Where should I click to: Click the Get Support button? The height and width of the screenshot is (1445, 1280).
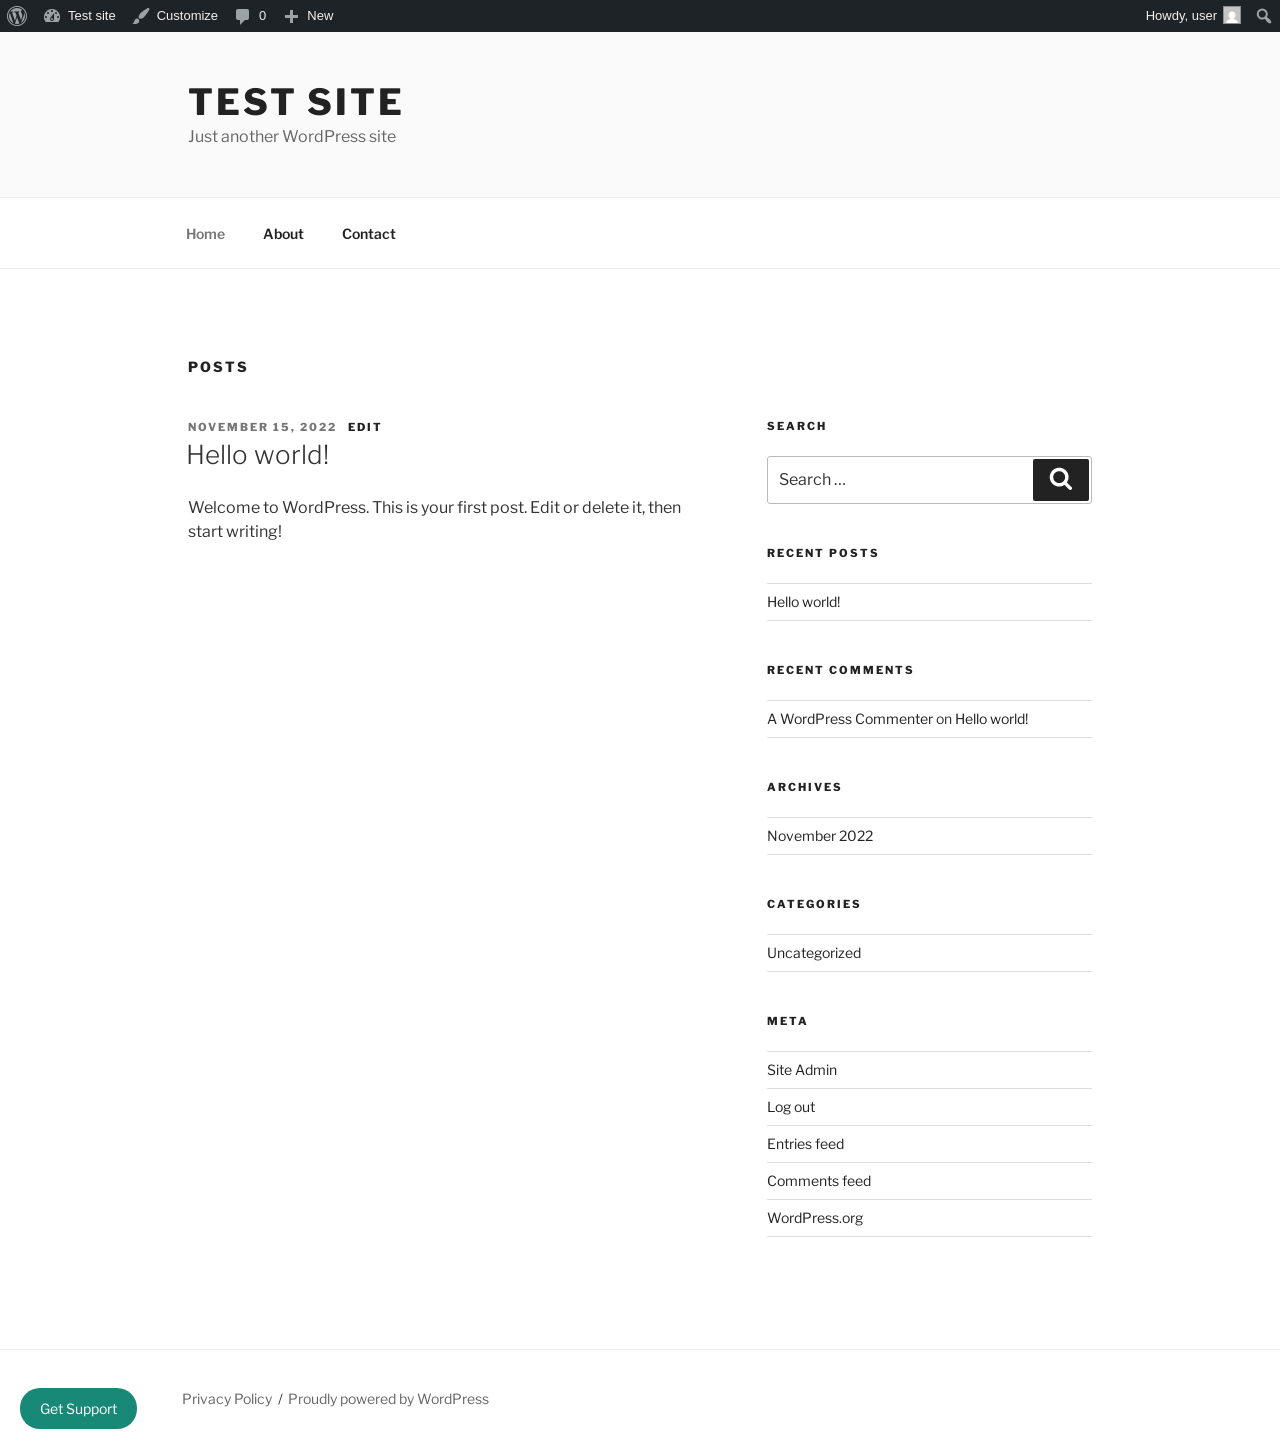click(78, 1408)
